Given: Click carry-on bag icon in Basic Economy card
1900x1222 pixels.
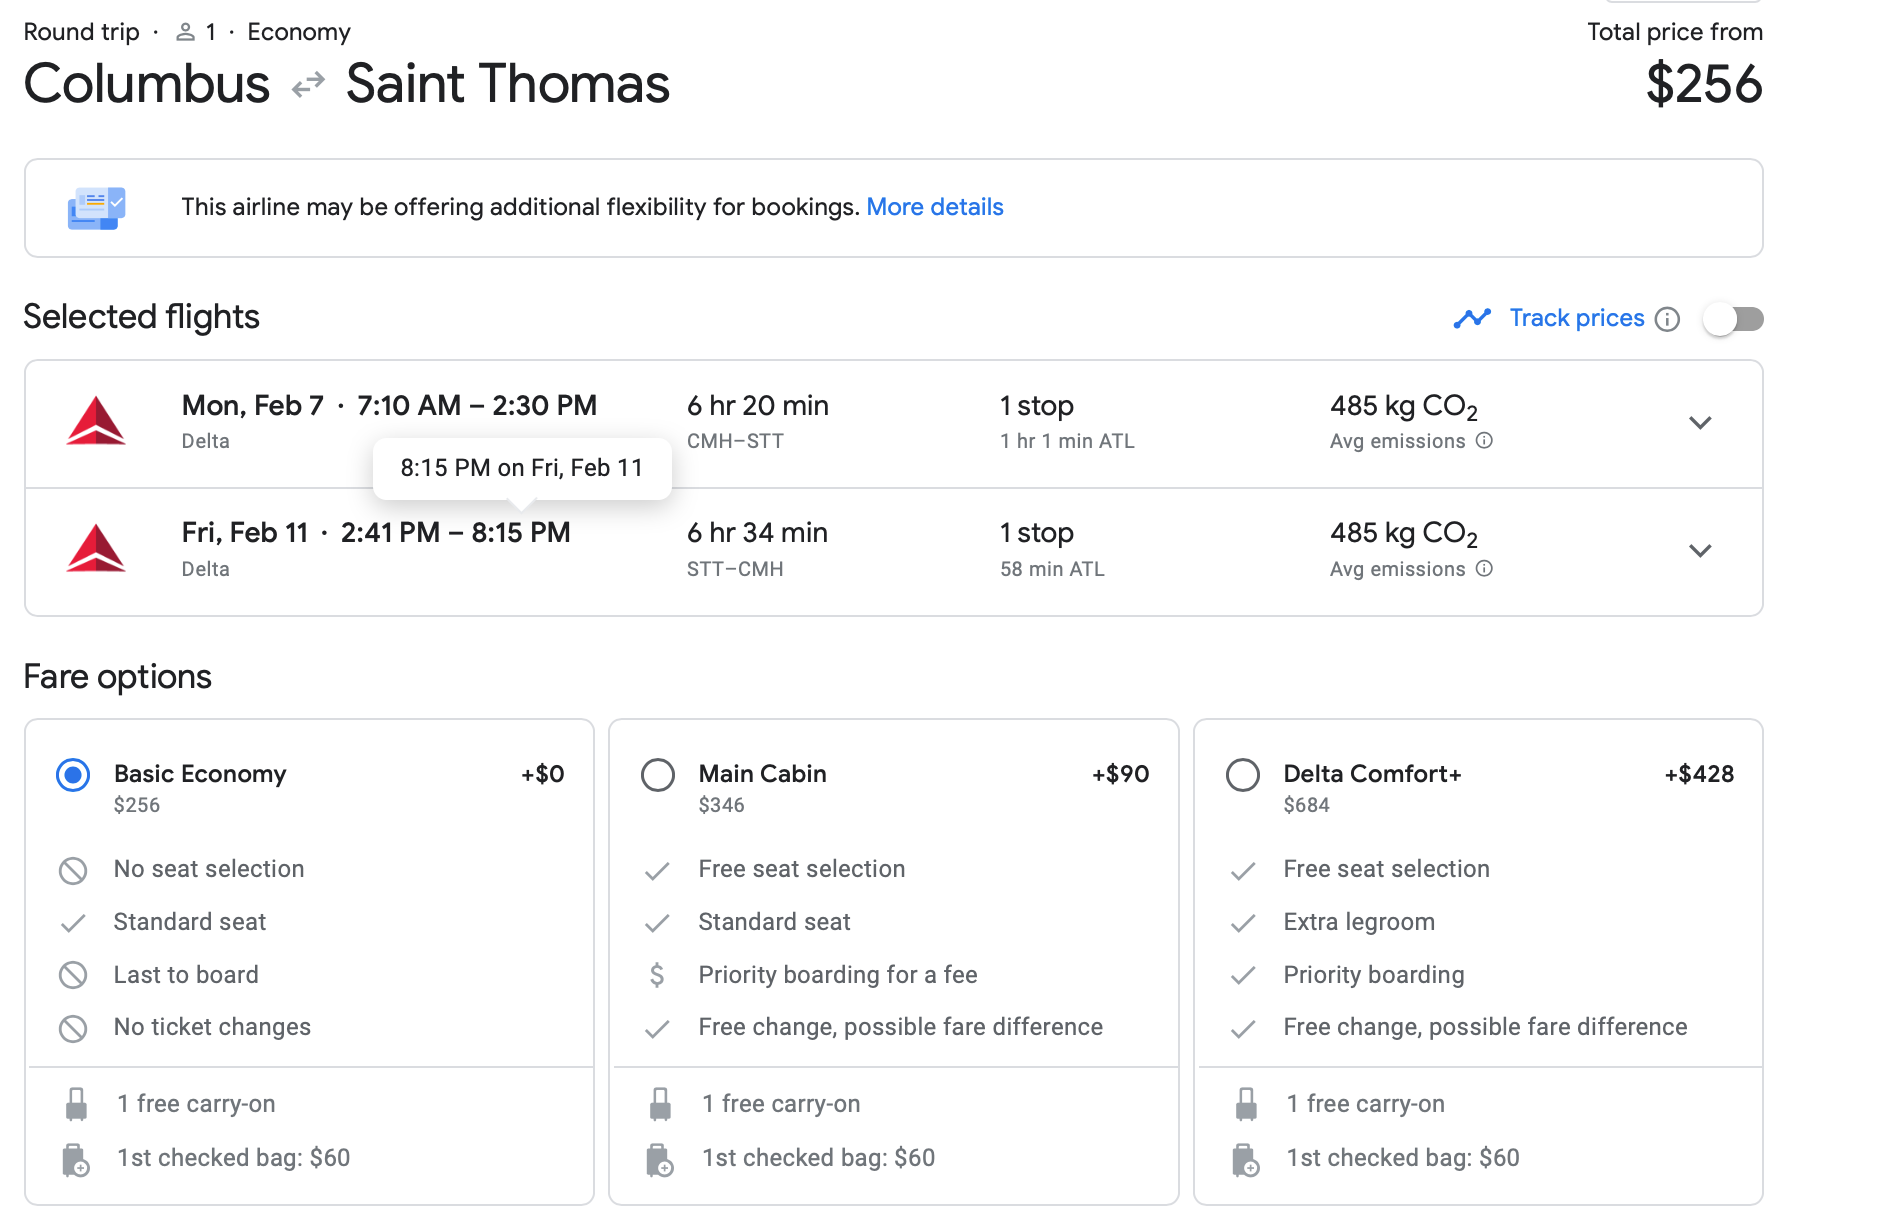Looking at the screenshot, I should pos(76,1104).
